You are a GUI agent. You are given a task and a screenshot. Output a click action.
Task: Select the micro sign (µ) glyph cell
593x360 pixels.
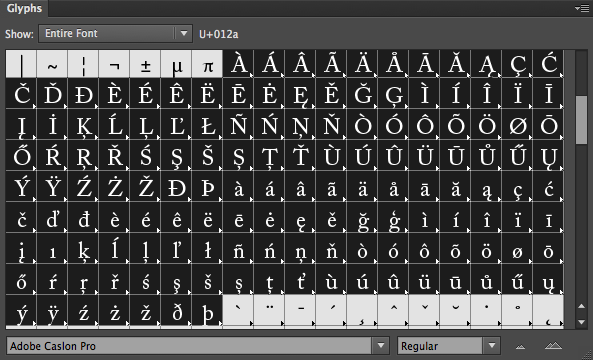[x=176, y=64]
